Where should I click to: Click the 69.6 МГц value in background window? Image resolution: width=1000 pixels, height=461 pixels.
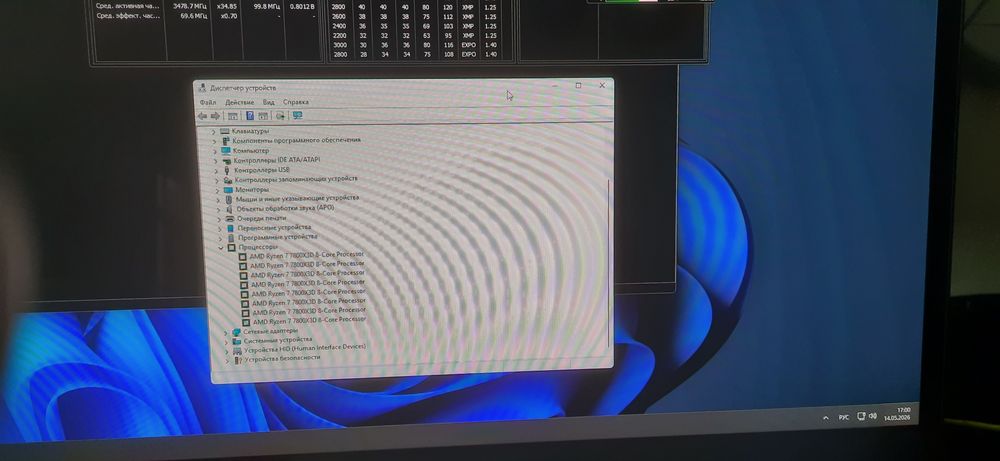195,15
